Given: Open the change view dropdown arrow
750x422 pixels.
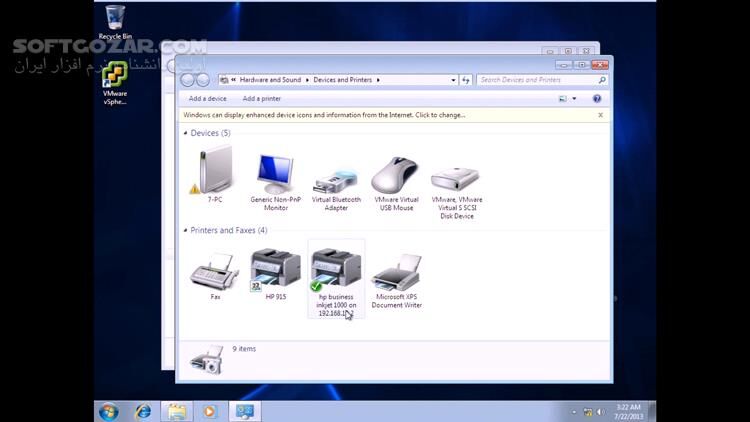Looking at the screenshot, I should click(x=575, y=99).
